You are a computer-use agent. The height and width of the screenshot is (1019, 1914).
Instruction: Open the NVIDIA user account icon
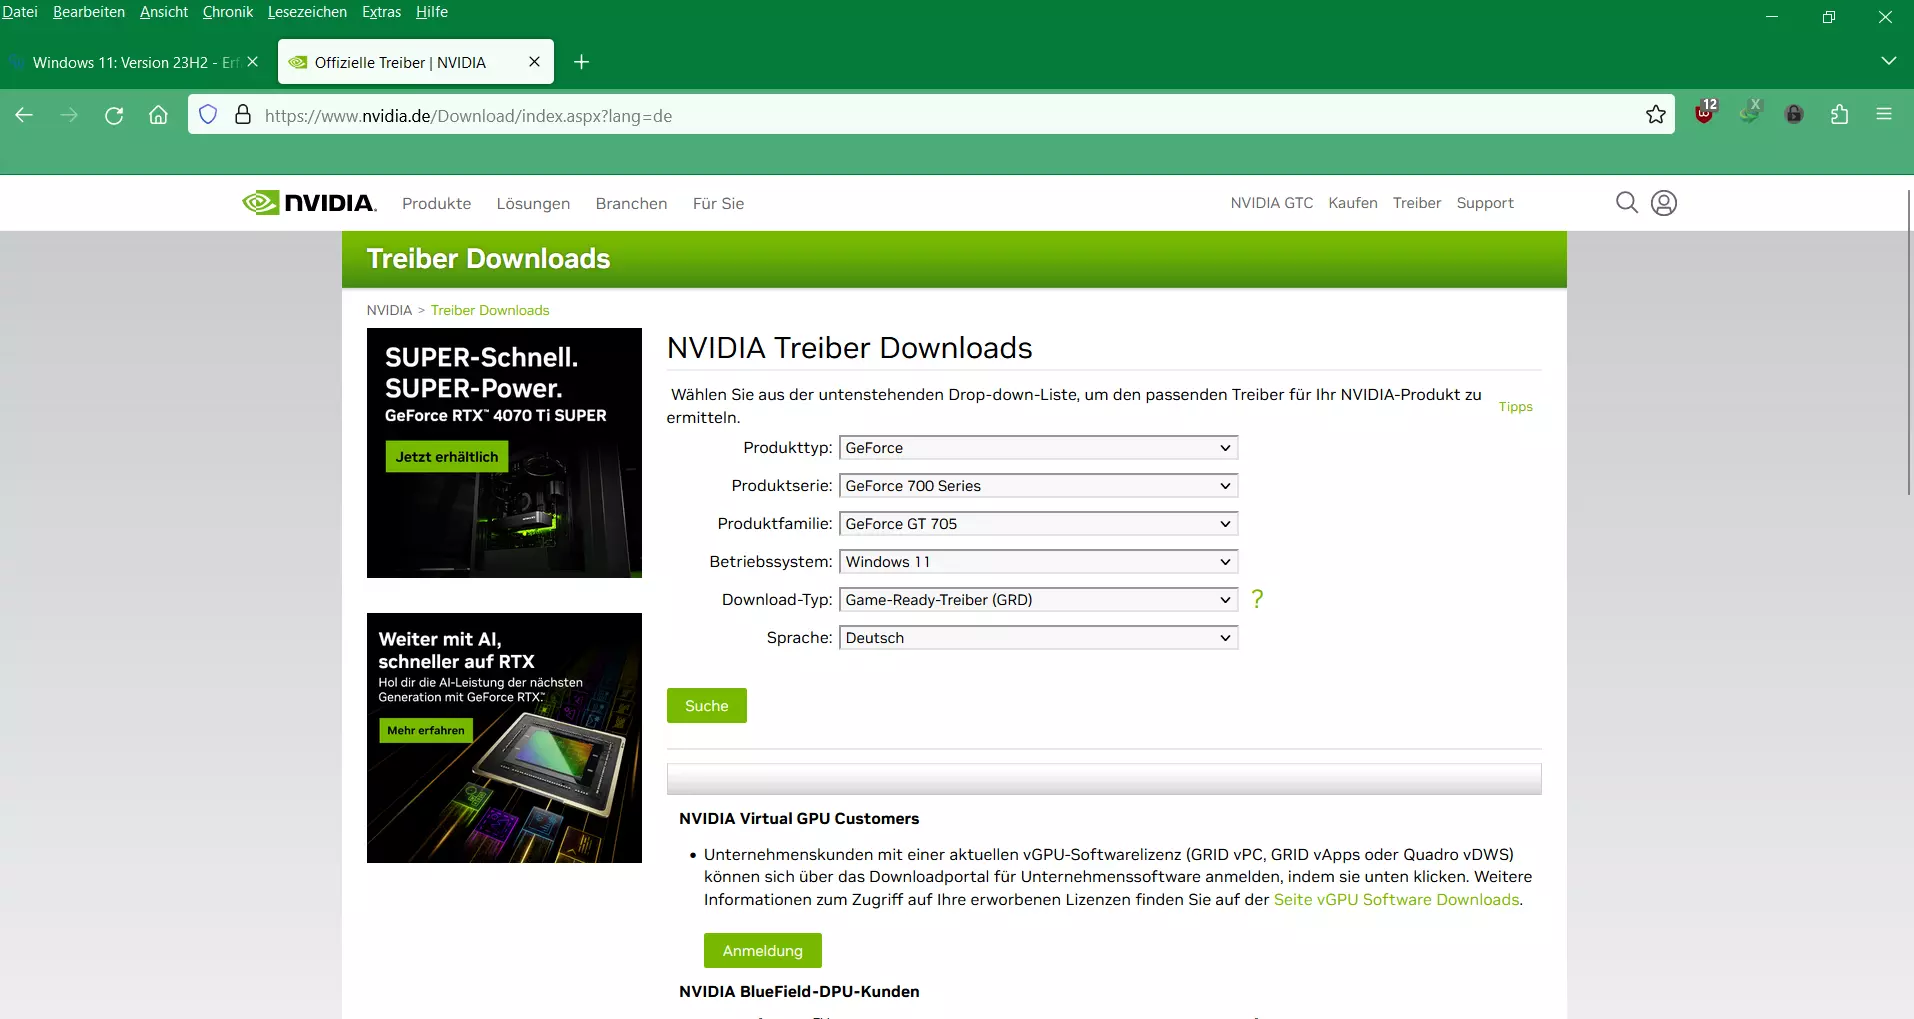pyautogui.click(x=1664, y=203)
